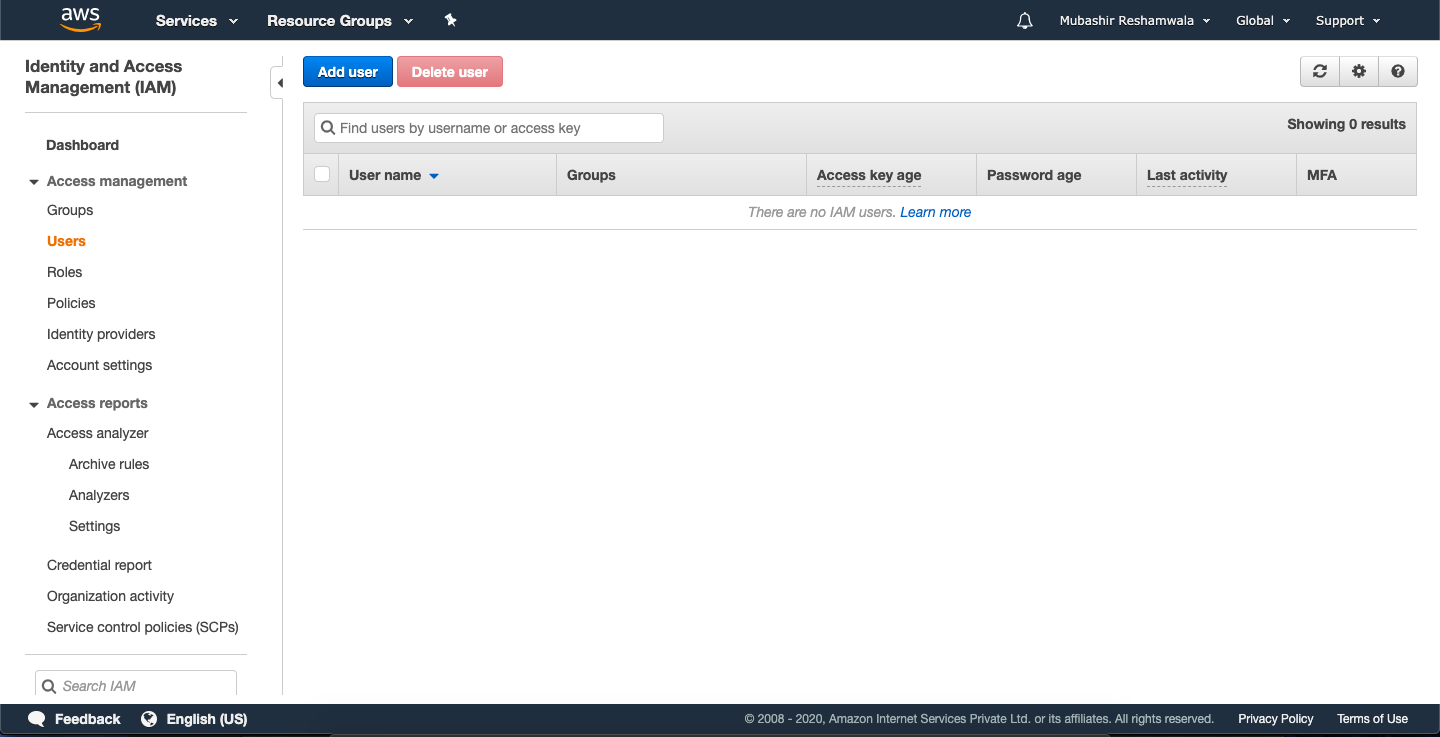The width and height of the screenshot is (1440, 737).
Task: Click the Feedback button
Action: (74, 719)
